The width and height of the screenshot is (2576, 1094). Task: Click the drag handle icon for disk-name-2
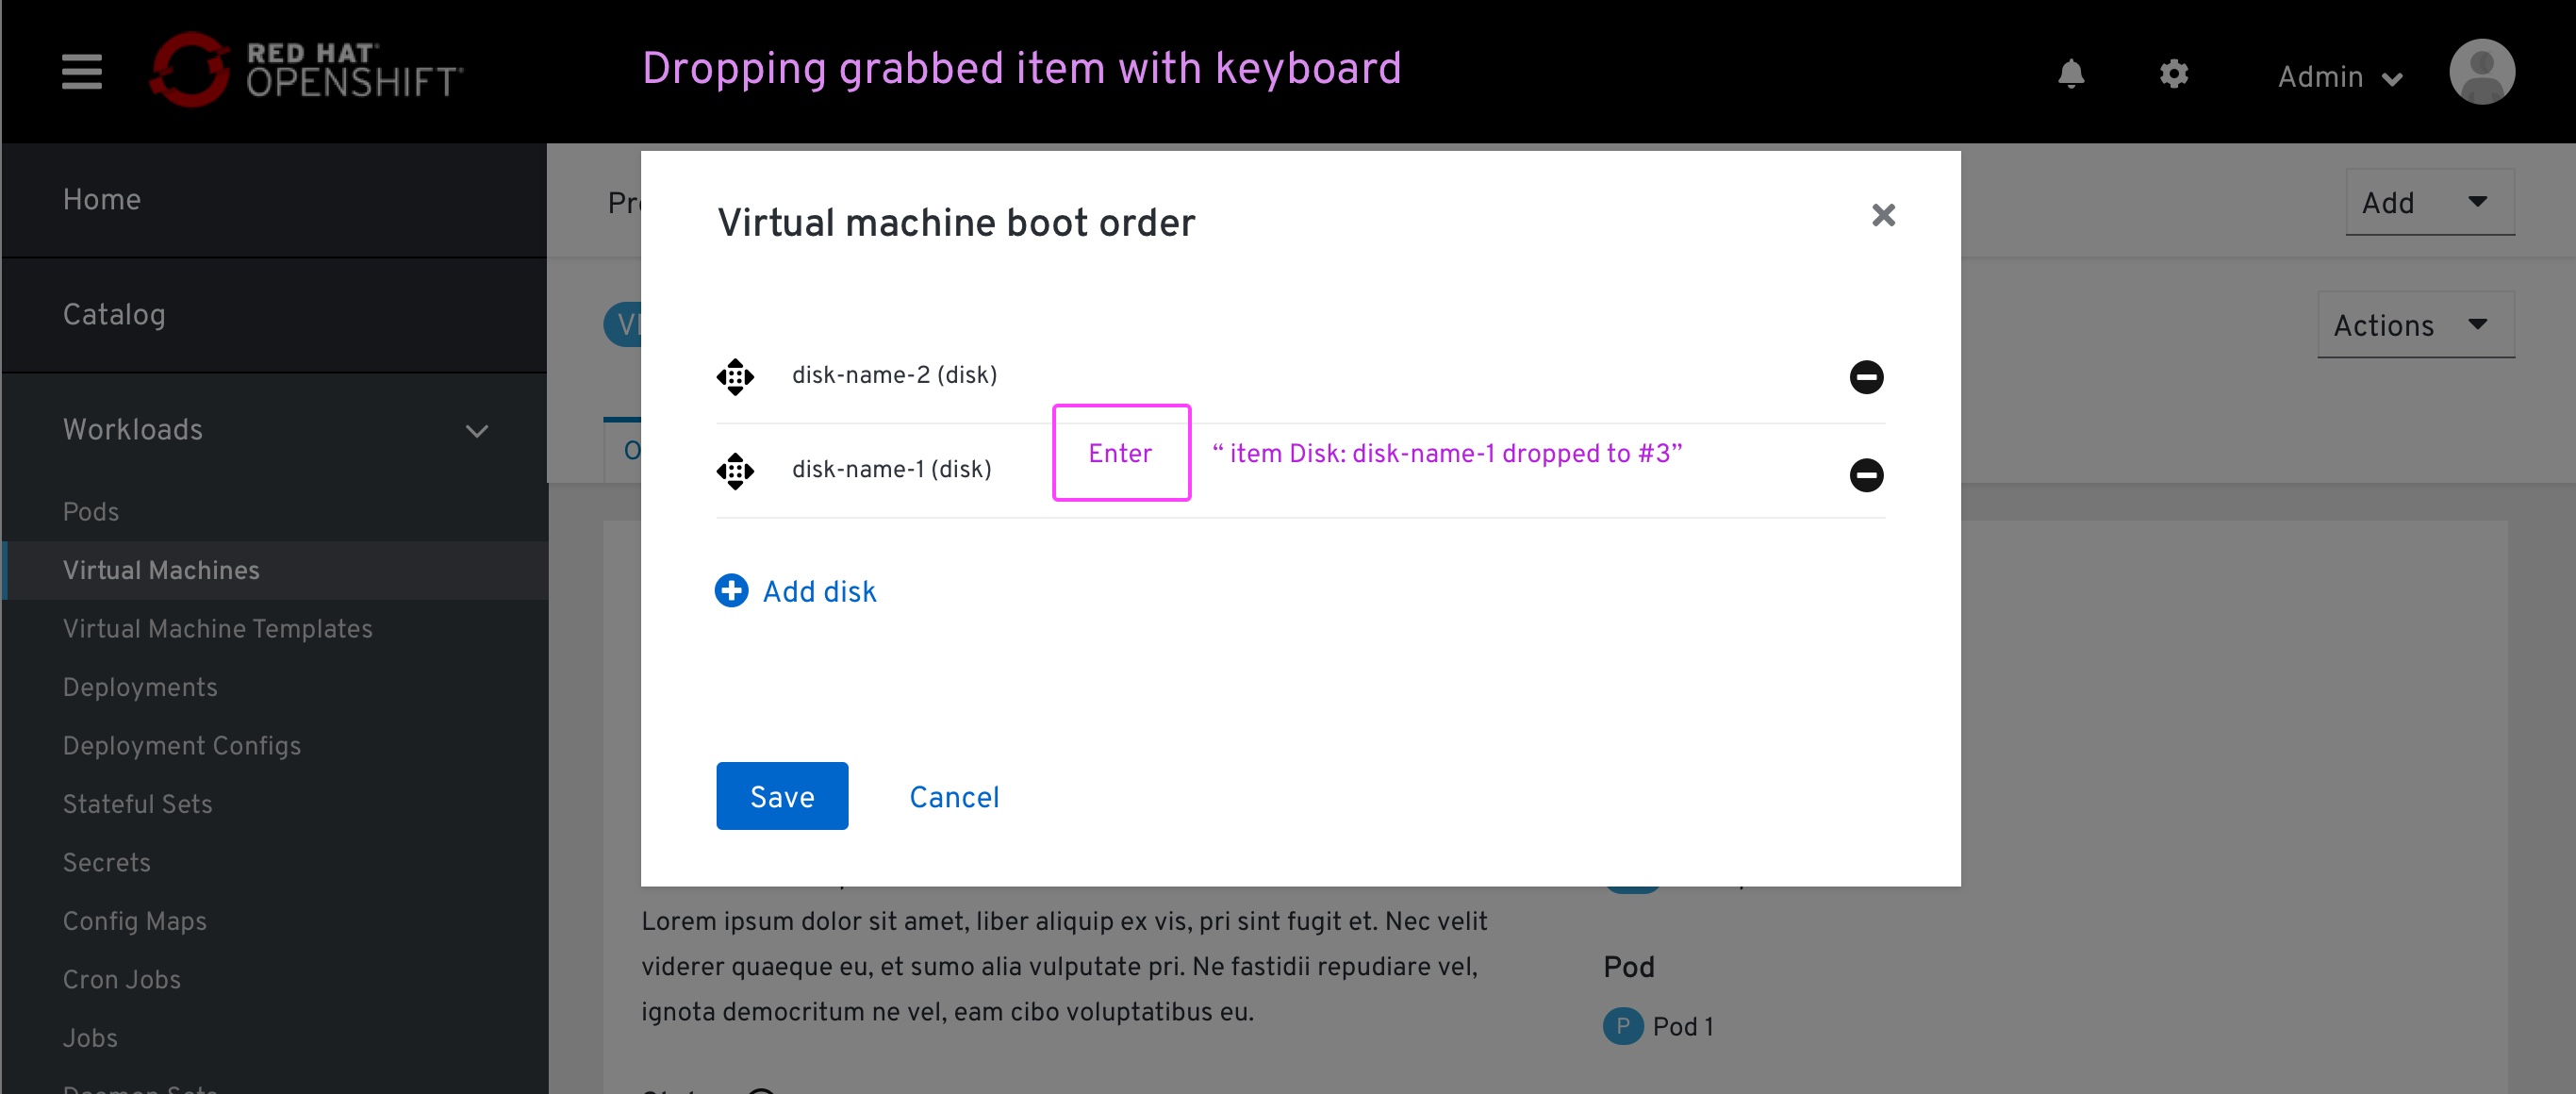[x=735, y=376]
